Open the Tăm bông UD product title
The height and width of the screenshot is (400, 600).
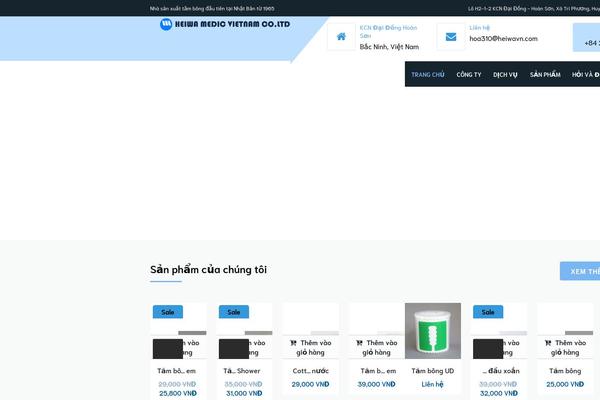(x=433, y=371)
